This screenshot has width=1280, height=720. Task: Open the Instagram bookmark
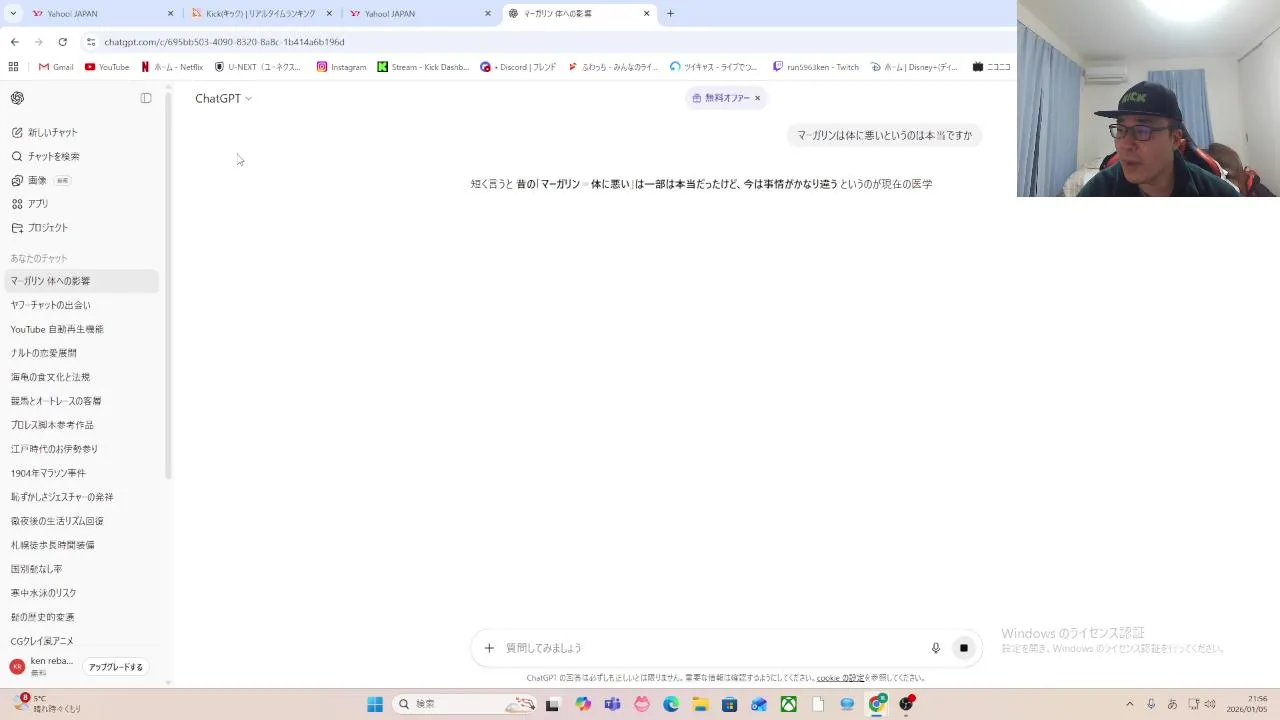(x=341, y=67)
